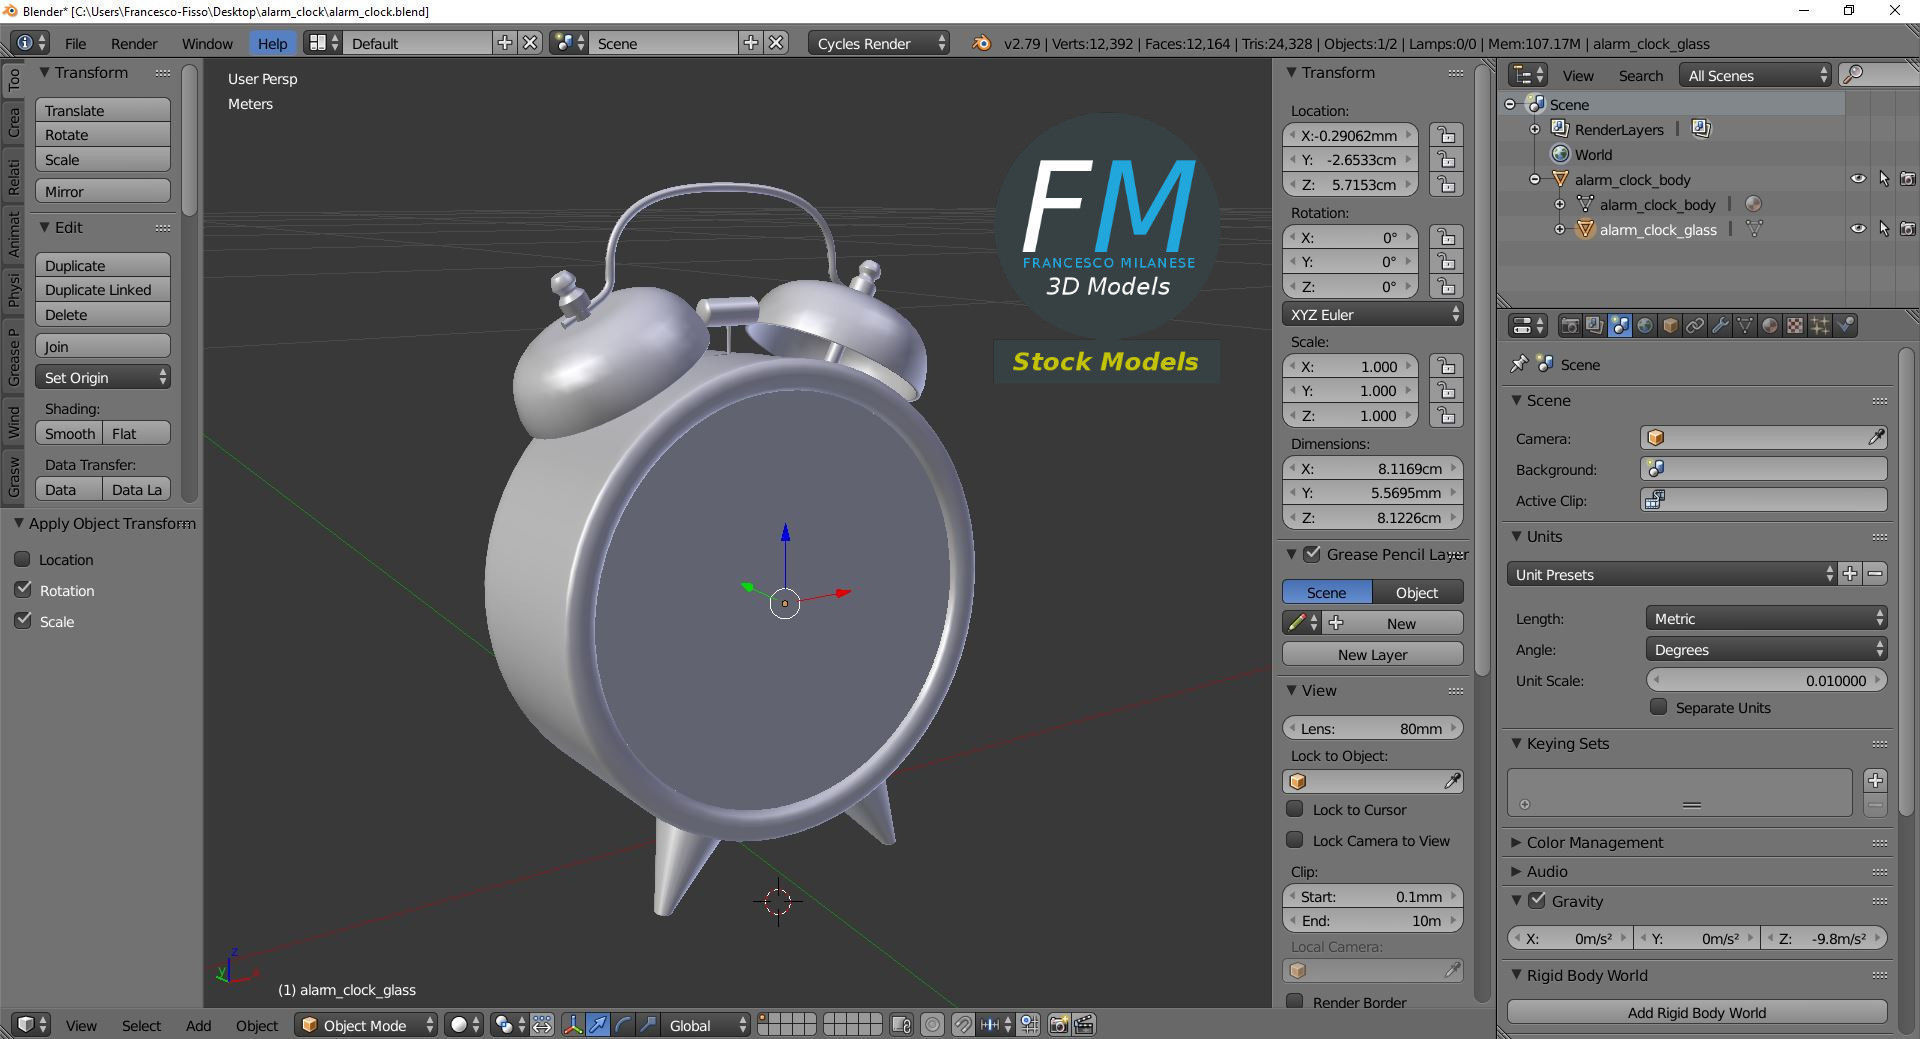The width and height of the screenshot is (1920, 1039).
Task: Enable the Lock Camera to View checkbox
Action: point(1295,840)
